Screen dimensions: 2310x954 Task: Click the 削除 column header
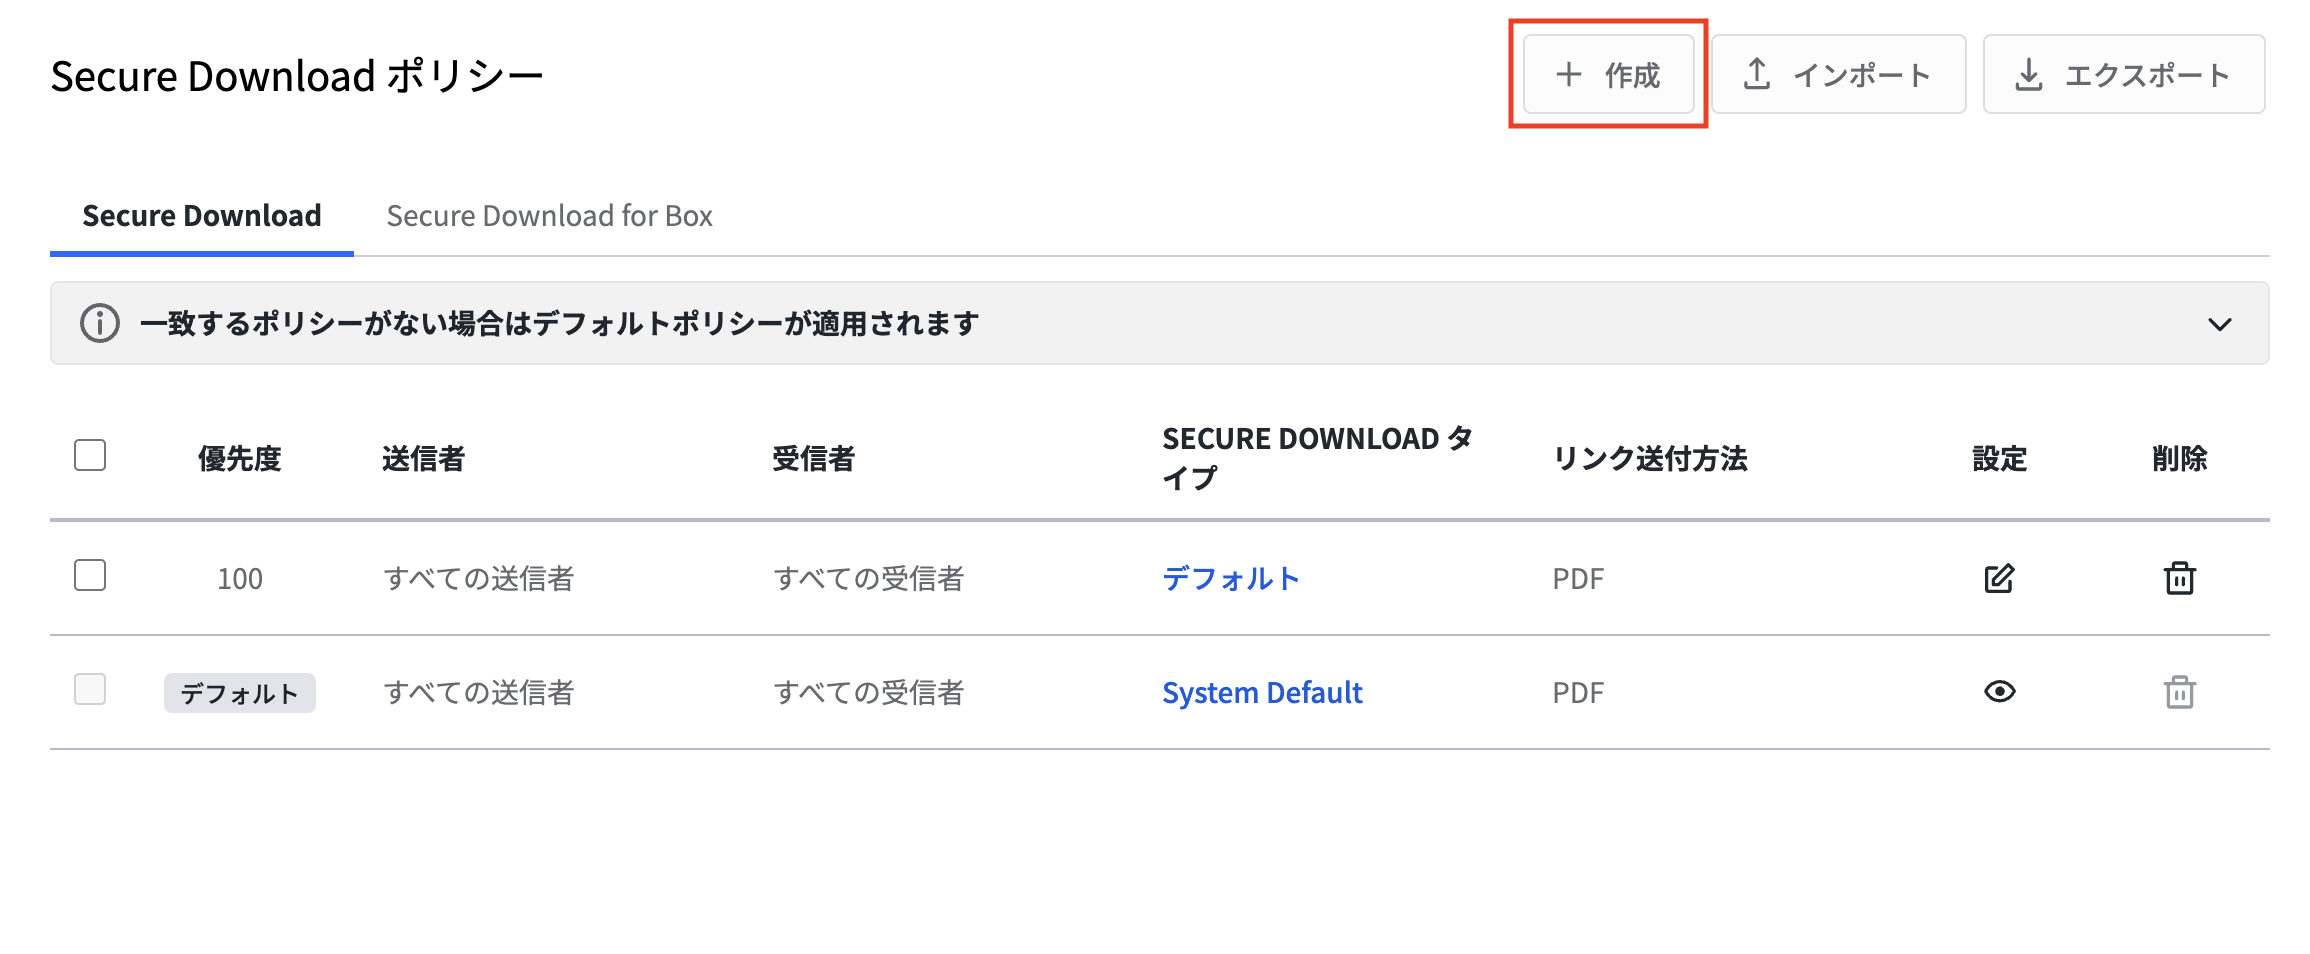(2180, 459)
